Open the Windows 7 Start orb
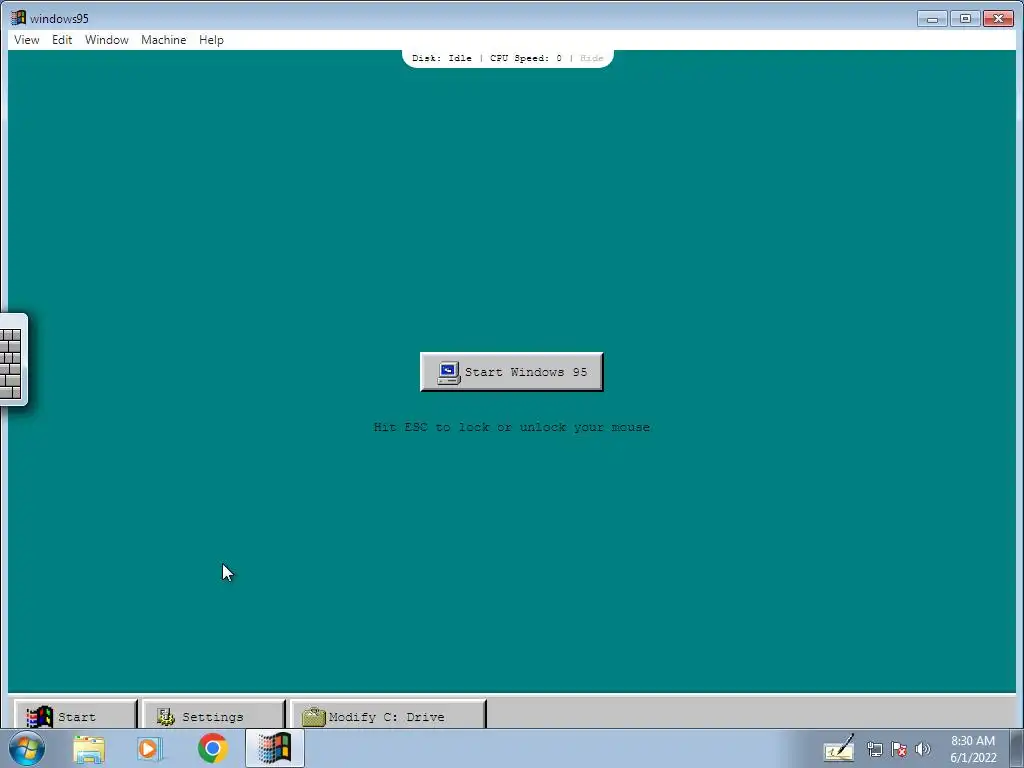 (x=27, y=748)
